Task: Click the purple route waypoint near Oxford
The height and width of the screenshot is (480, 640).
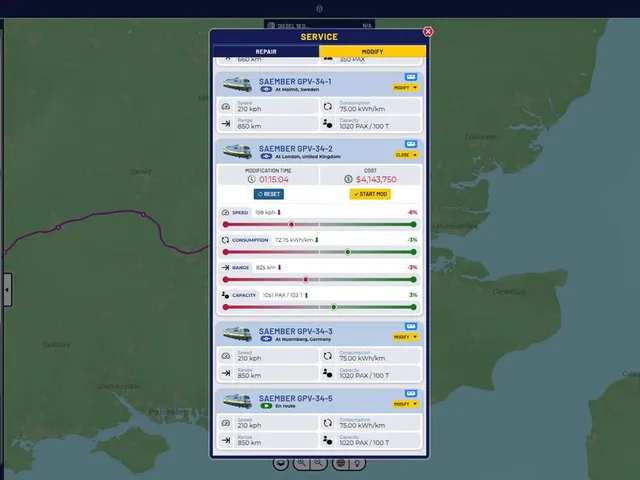Action: click(x=144, y=214)
